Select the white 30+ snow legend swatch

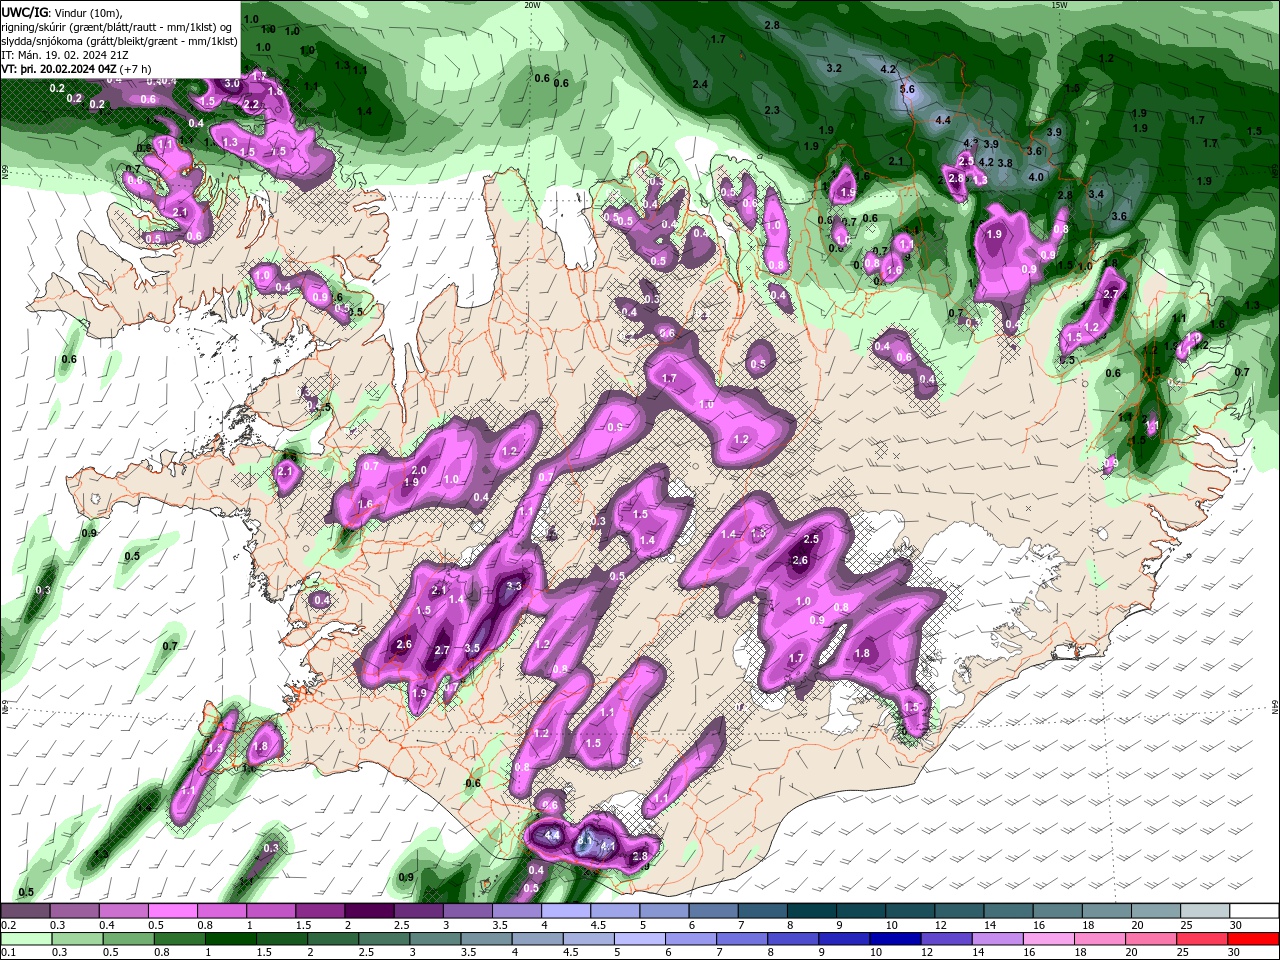1254,912
